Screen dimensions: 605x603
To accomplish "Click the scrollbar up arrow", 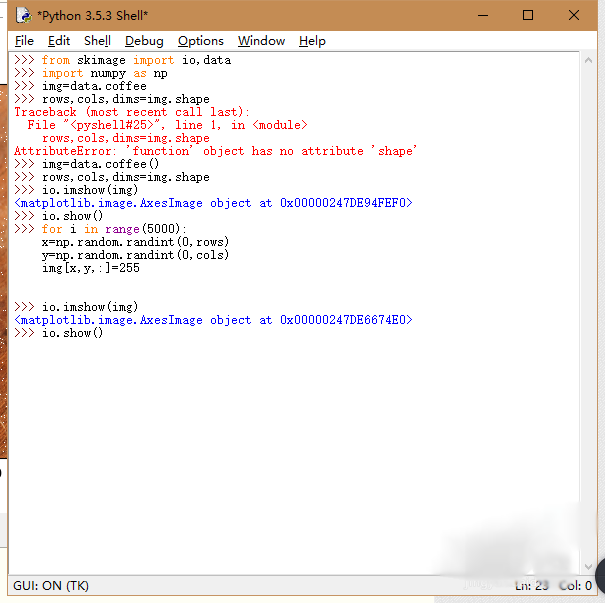I will (588, 60).
